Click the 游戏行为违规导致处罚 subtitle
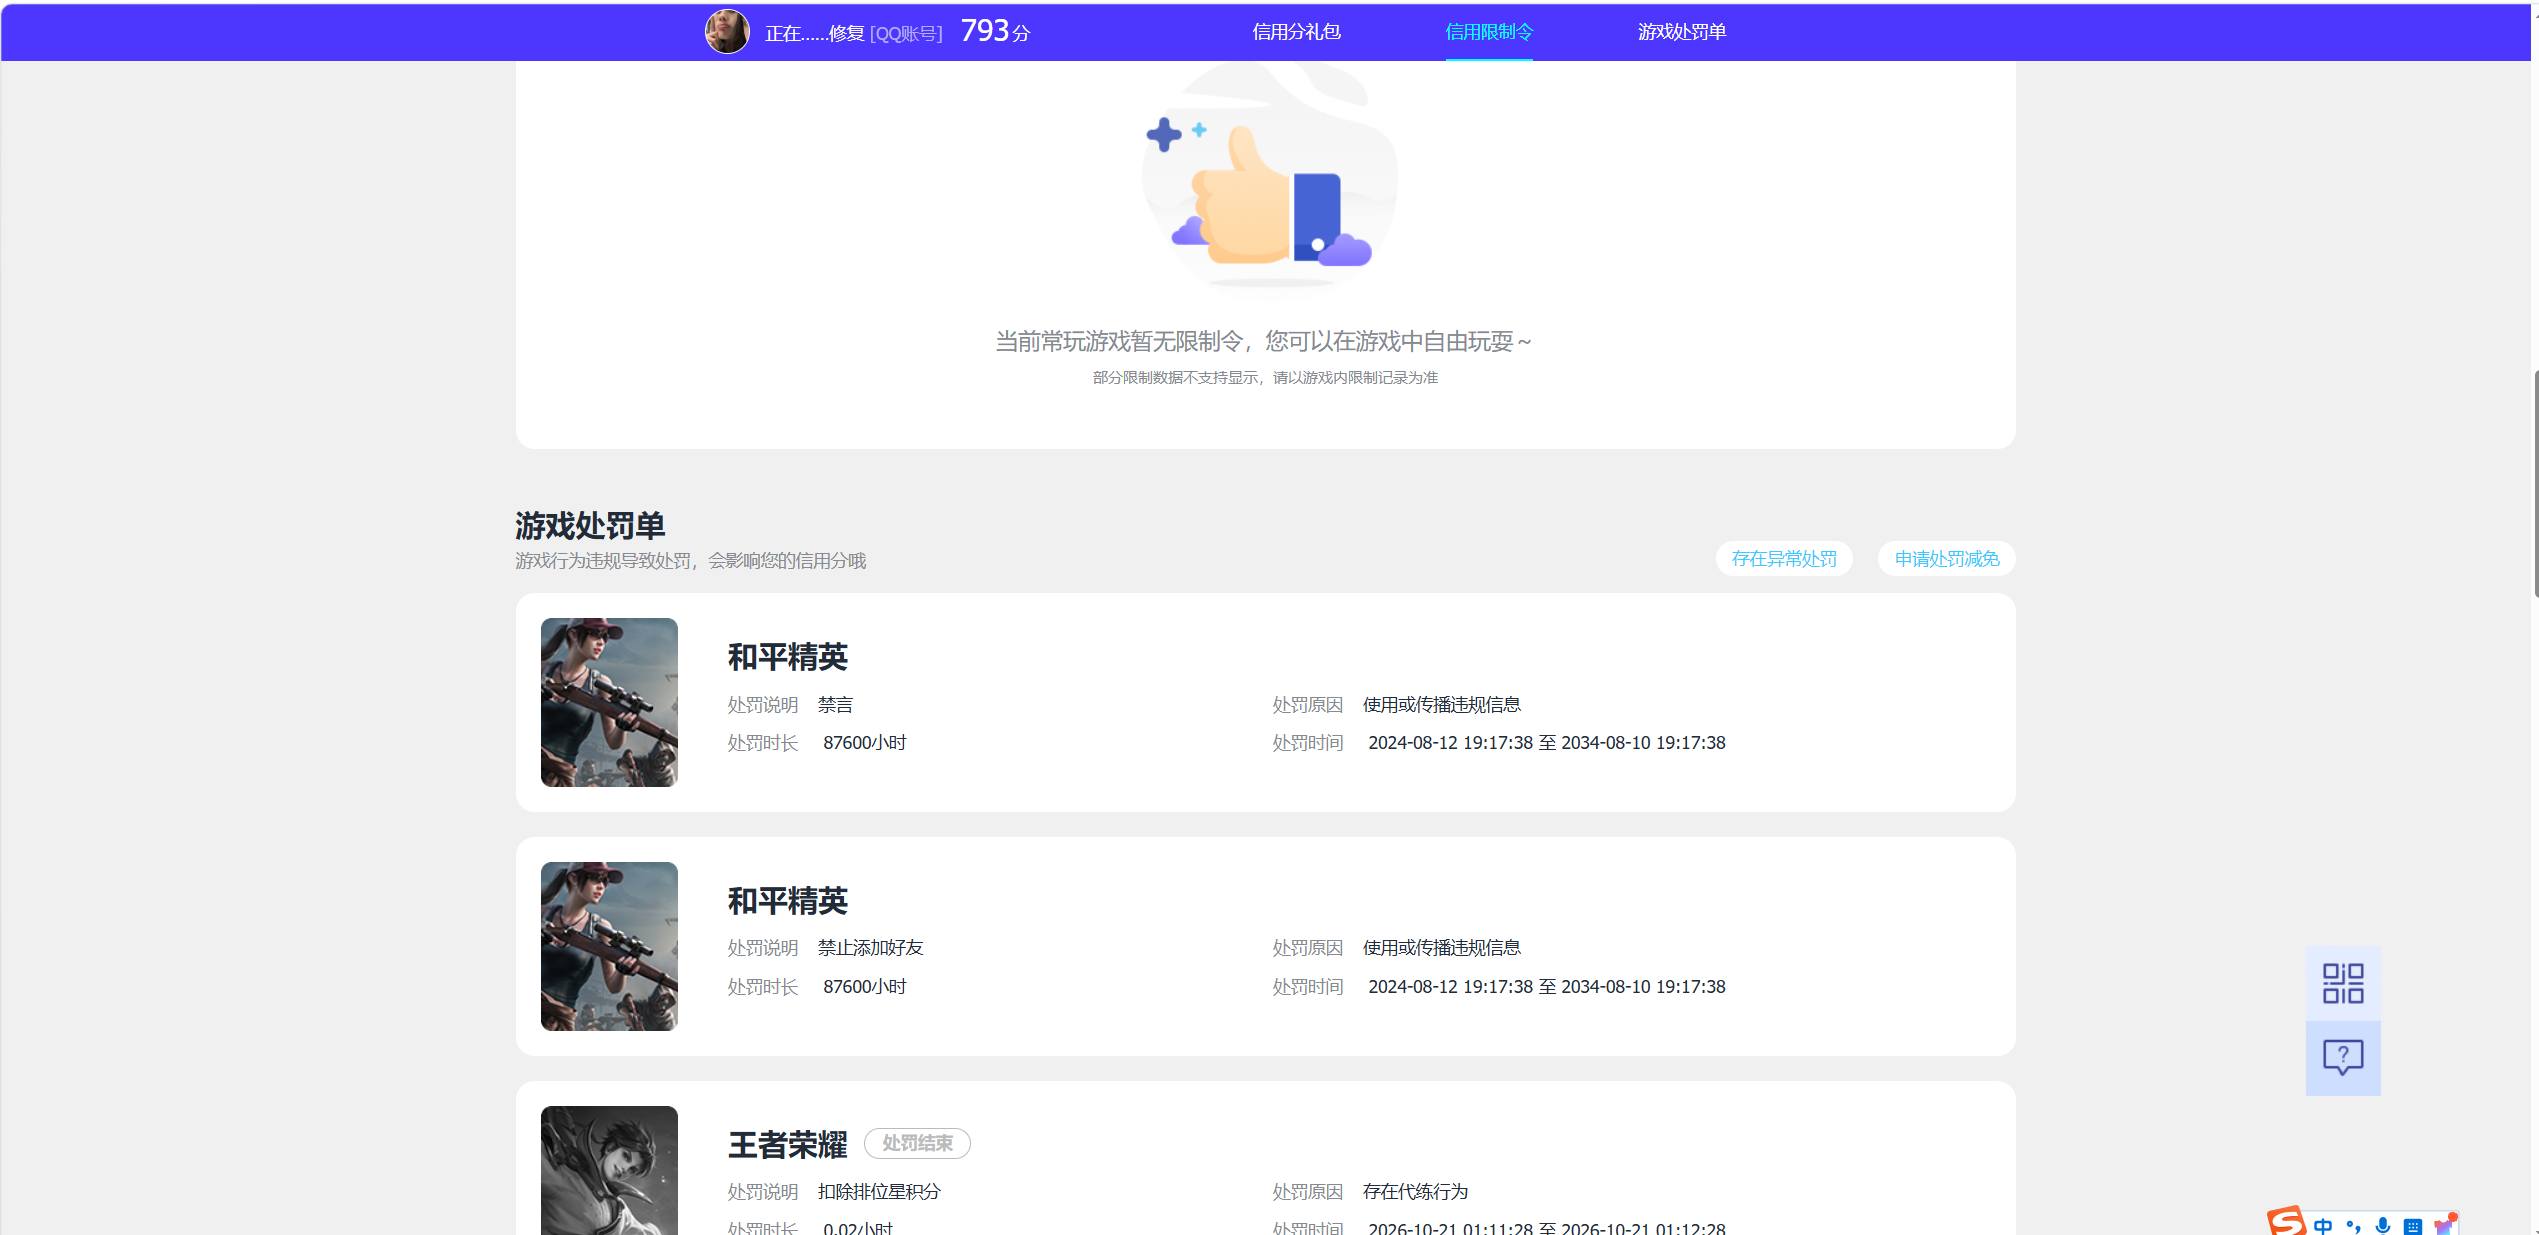The image size is (2539, 1235). pyautogui.click(x=690, y=561)
